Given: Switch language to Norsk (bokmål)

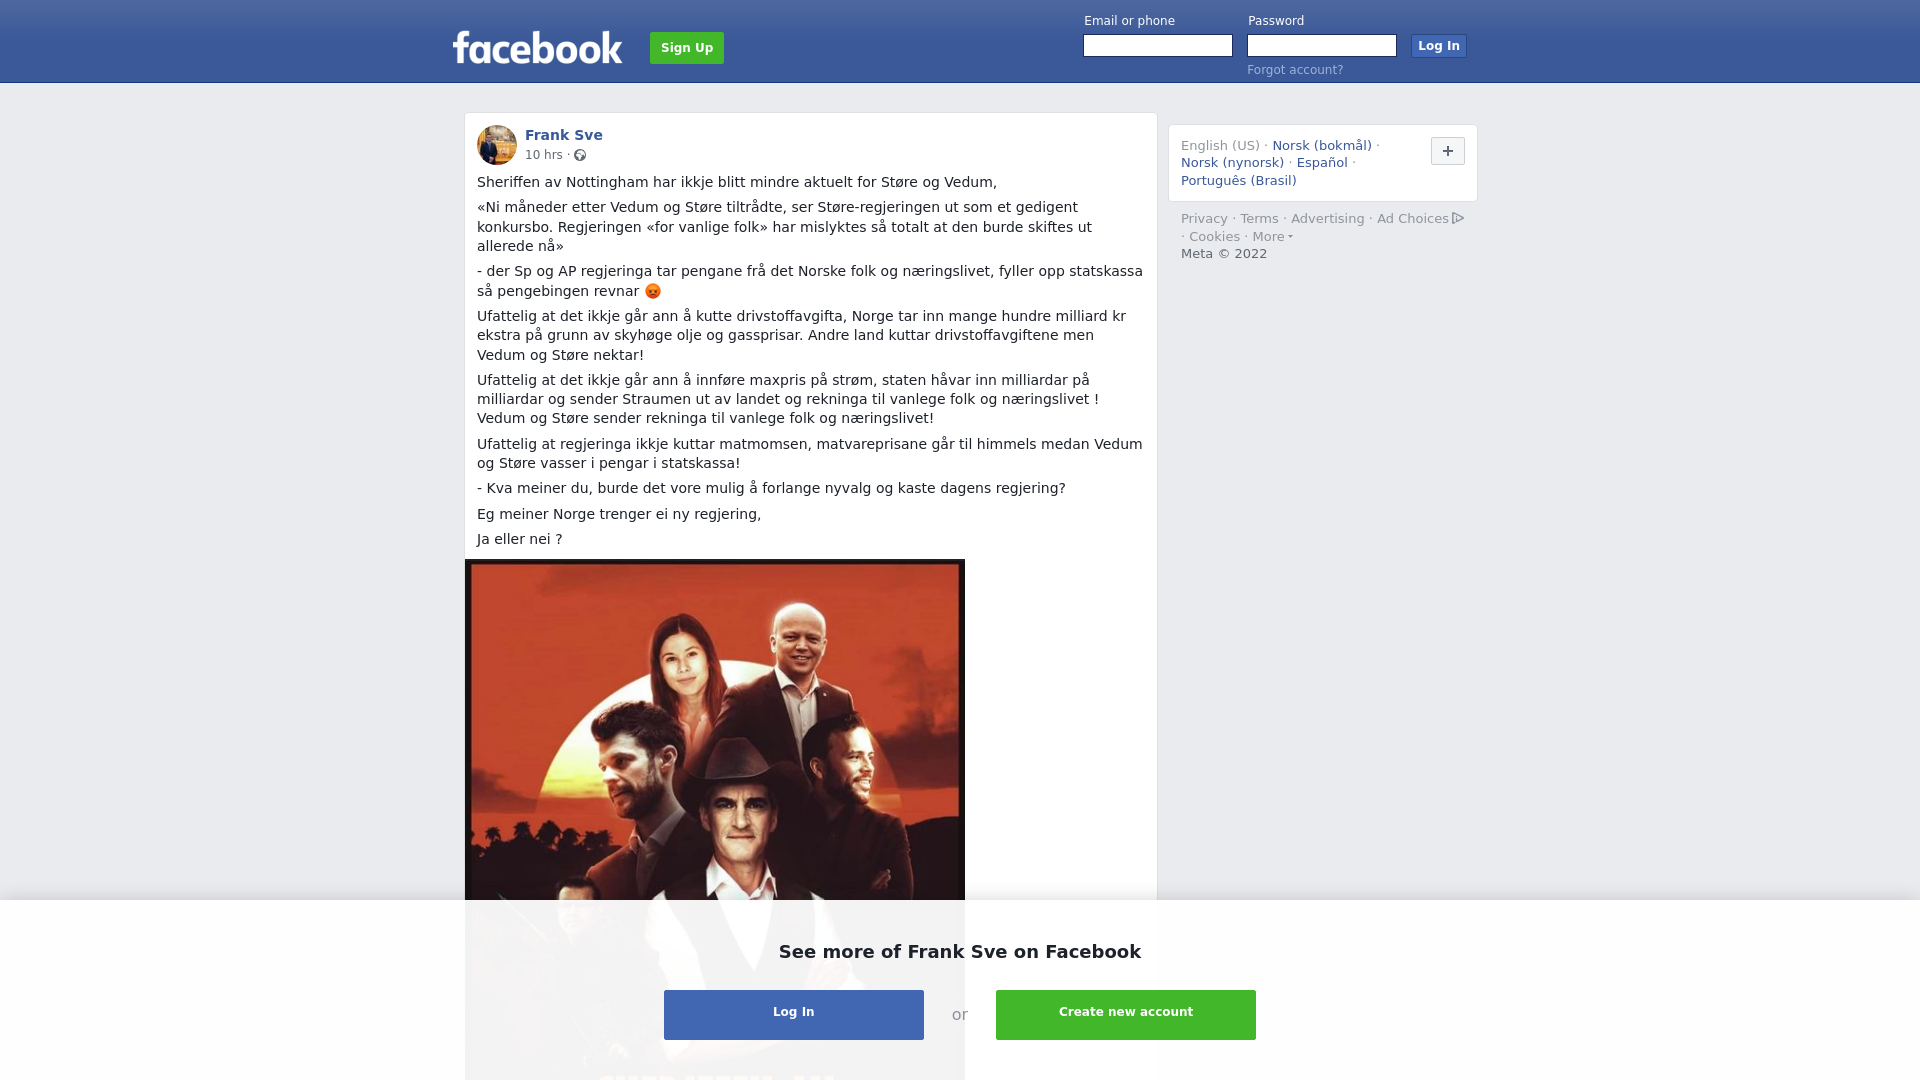Looking at the screenshot, I should [x=1322, y=146].
